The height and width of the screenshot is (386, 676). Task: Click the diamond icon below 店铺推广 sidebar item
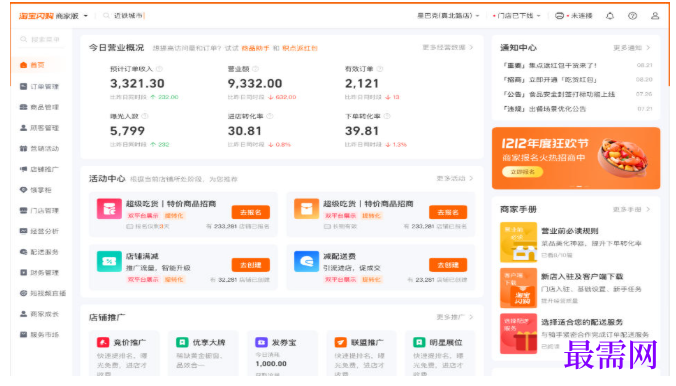pyautogui.click(x=23, y=190)
